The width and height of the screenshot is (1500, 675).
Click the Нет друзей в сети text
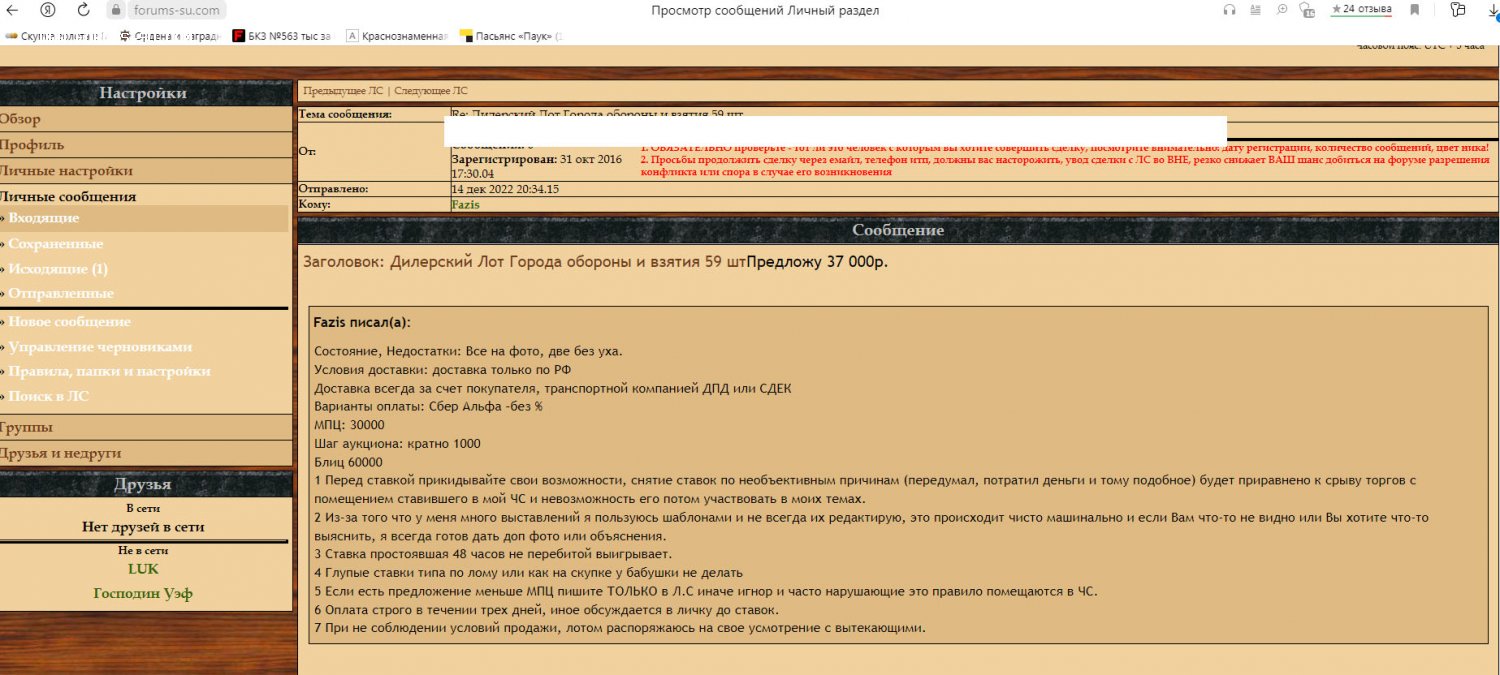pos(143,527)
